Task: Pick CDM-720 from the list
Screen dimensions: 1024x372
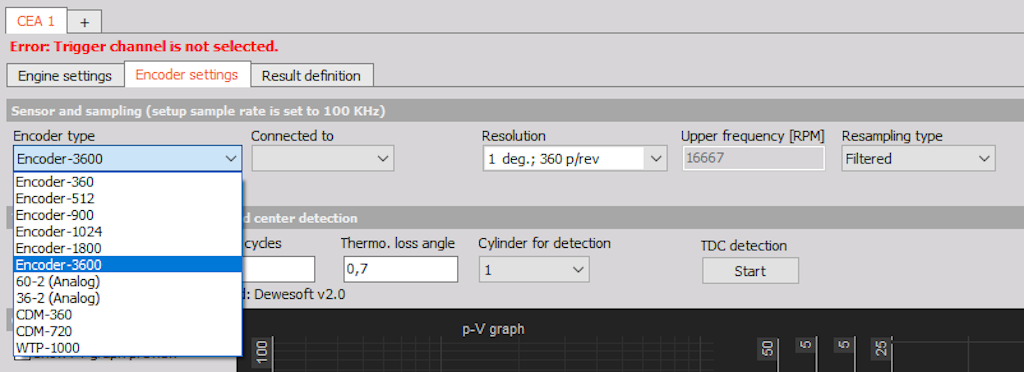Action: click(127, 332)
